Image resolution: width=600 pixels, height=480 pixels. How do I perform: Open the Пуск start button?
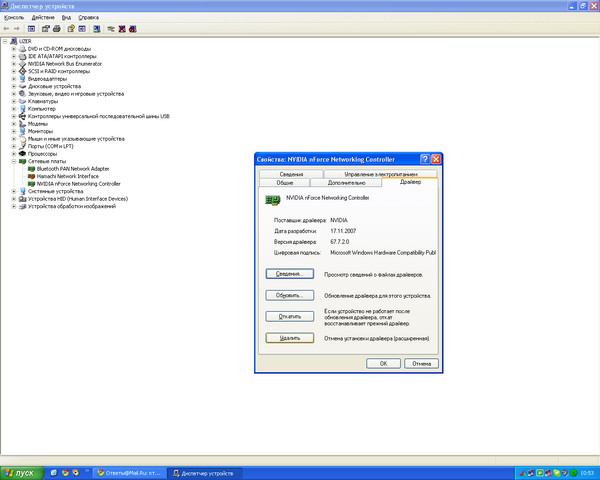point(22,473)
